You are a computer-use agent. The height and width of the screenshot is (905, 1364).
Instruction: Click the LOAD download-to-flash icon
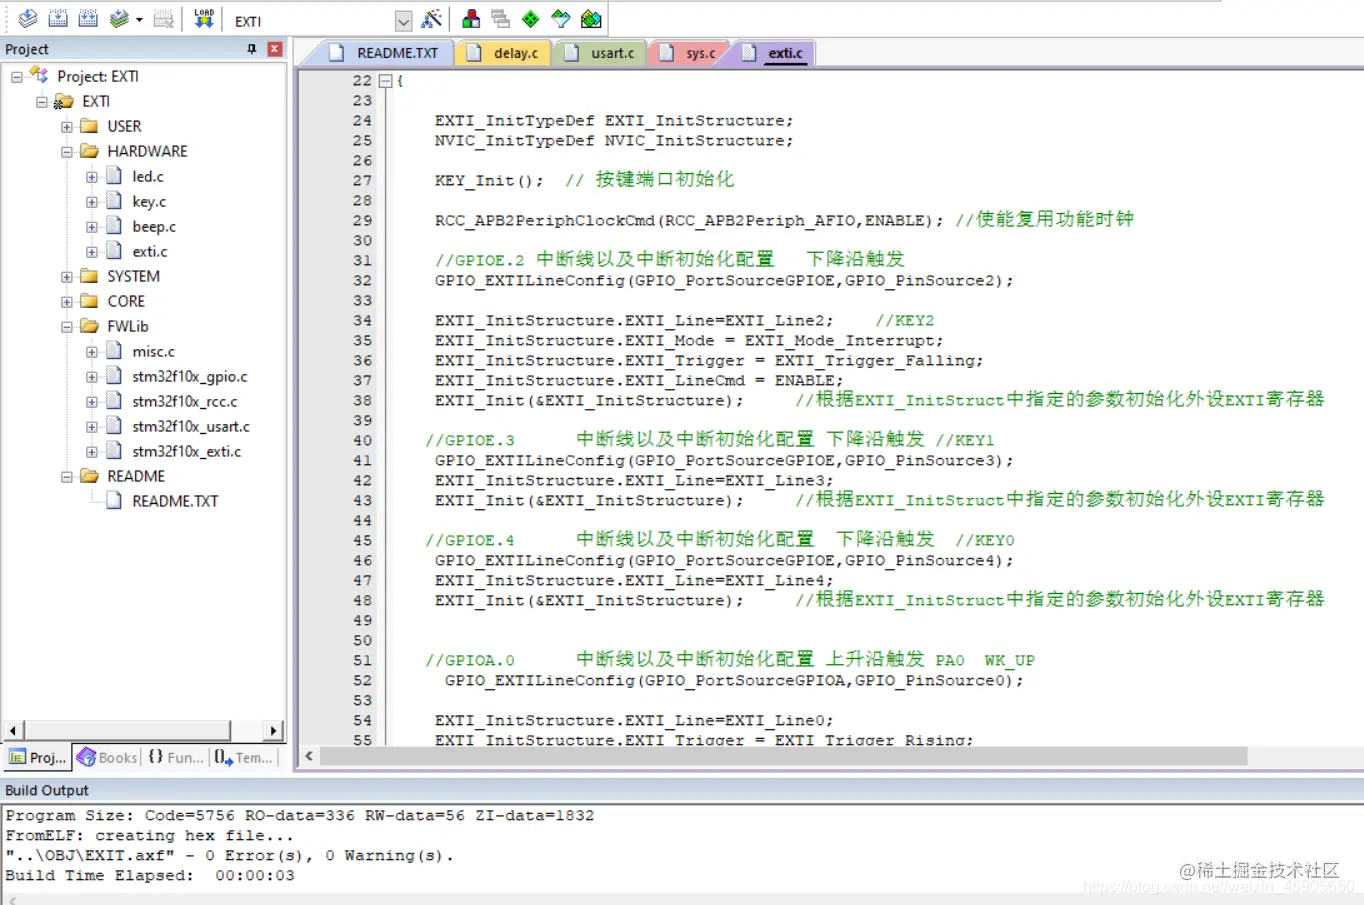(x=204, y=19)
